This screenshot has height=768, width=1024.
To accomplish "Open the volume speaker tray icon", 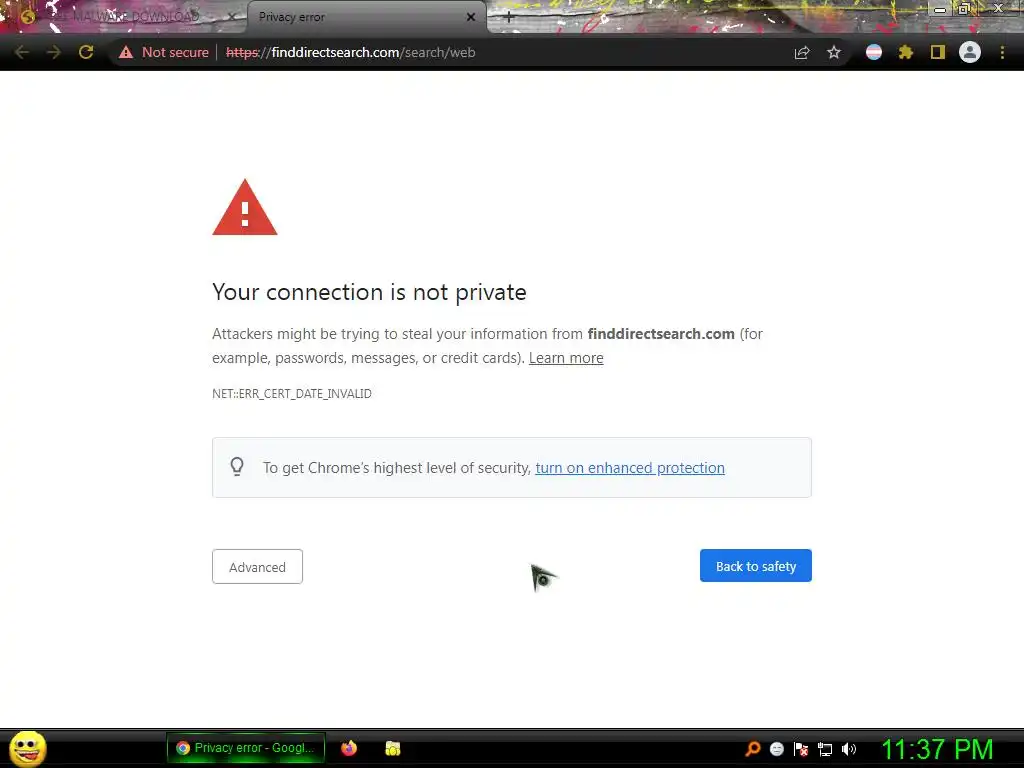I will 849,749.
